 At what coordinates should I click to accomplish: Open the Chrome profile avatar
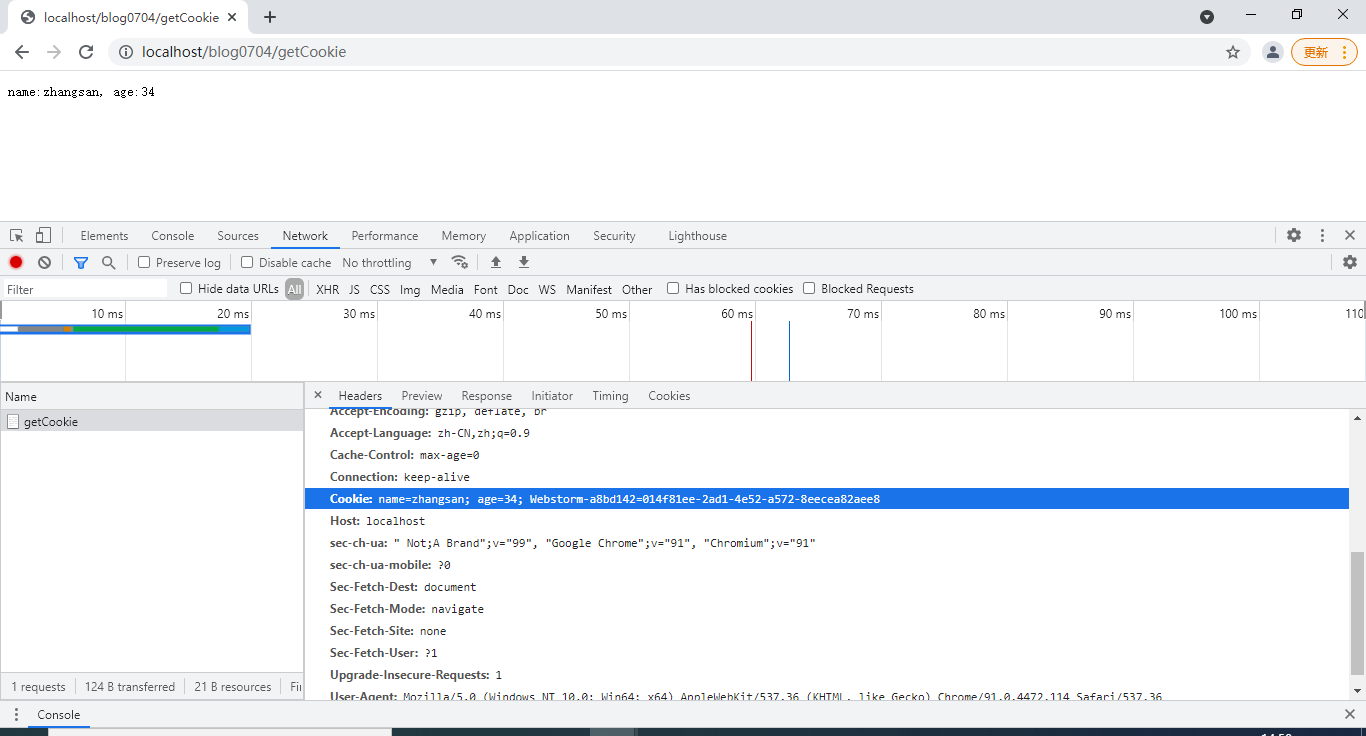pos(1272,52)
